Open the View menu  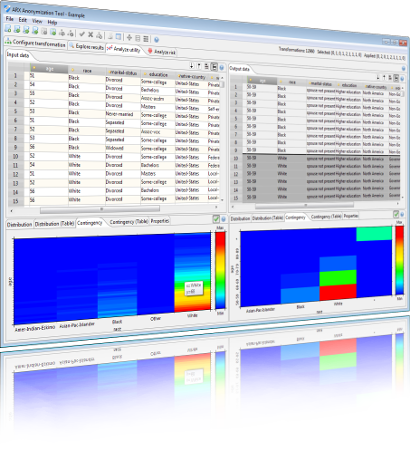(37, 21)
